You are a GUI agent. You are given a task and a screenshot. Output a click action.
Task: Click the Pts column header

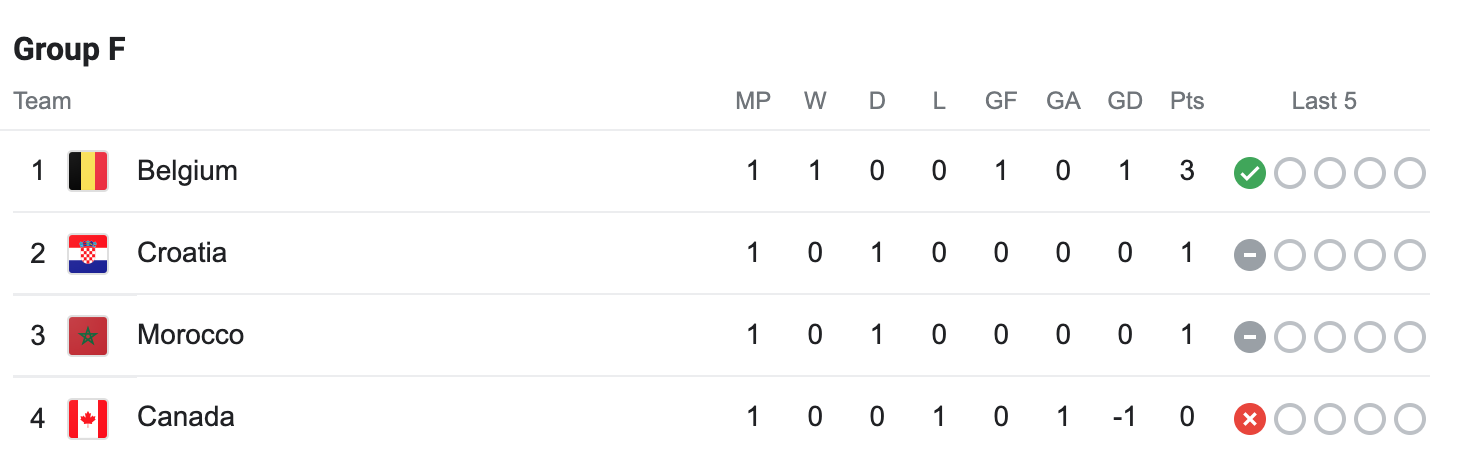(1187, 101)
